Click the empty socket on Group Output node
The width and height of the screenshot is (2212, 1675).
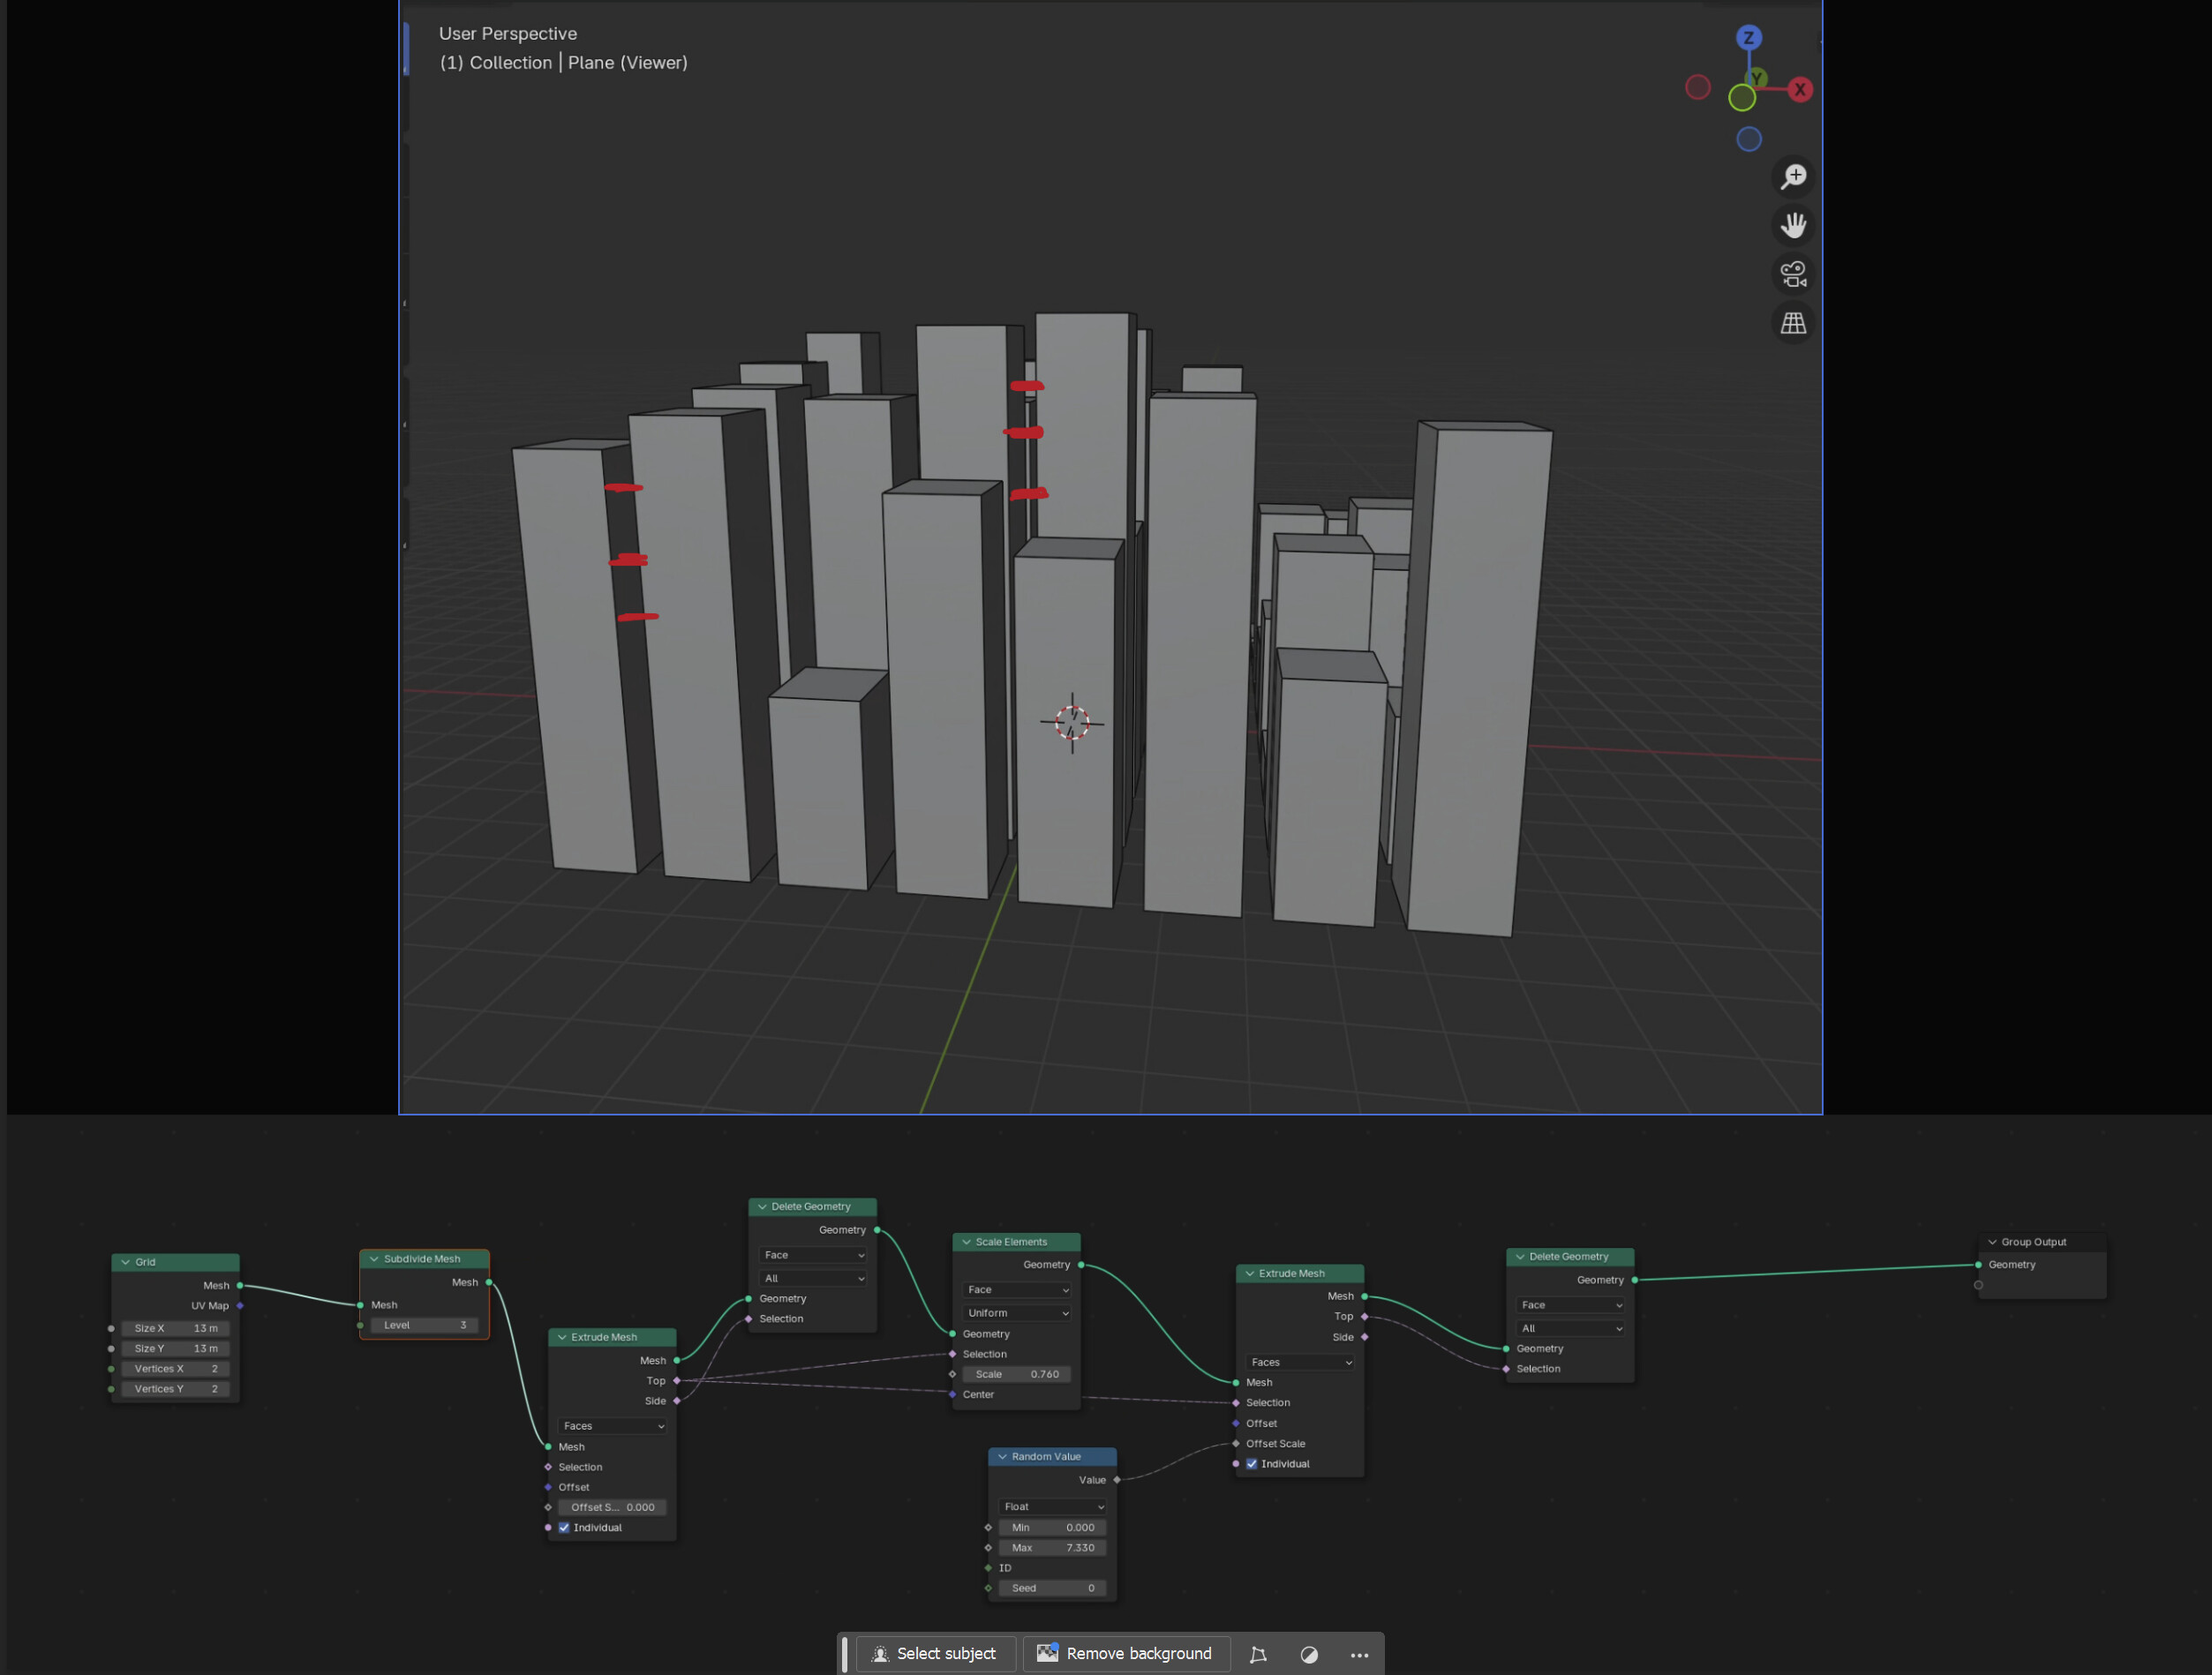click(1979, 1285)
